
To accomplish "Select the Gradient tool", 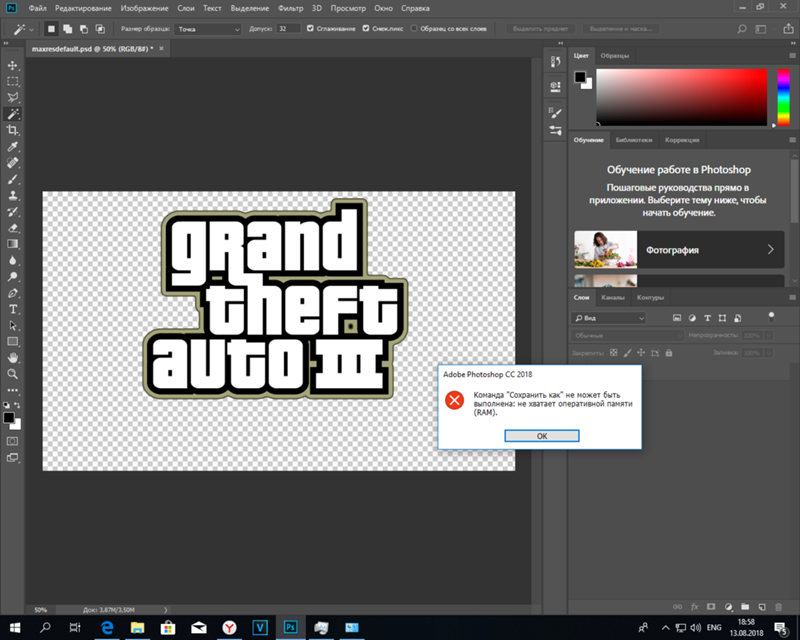I will click(x=13, y=244).
